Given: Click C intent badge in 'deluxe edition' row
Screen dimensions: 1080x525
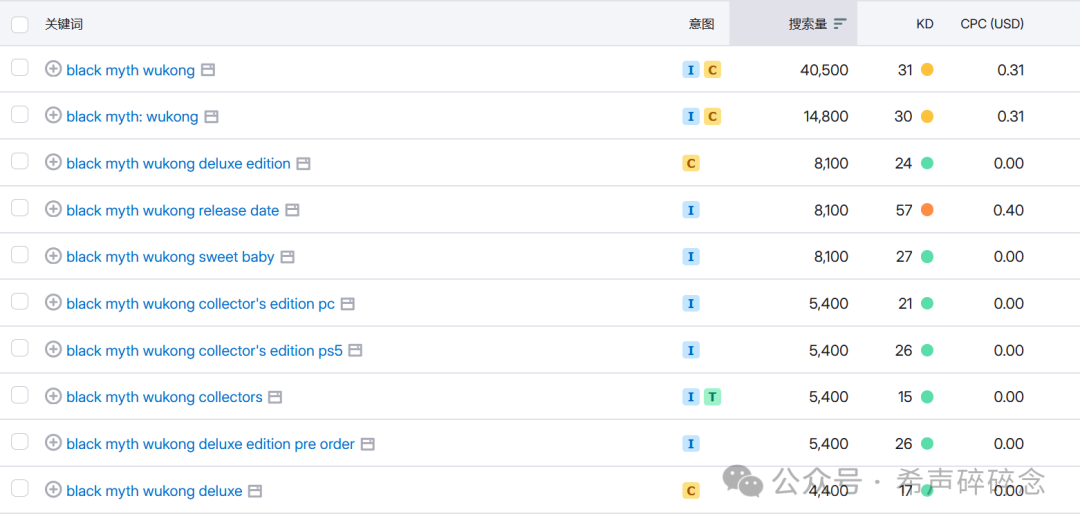Looking at the screenshot, I should point(691,163).
